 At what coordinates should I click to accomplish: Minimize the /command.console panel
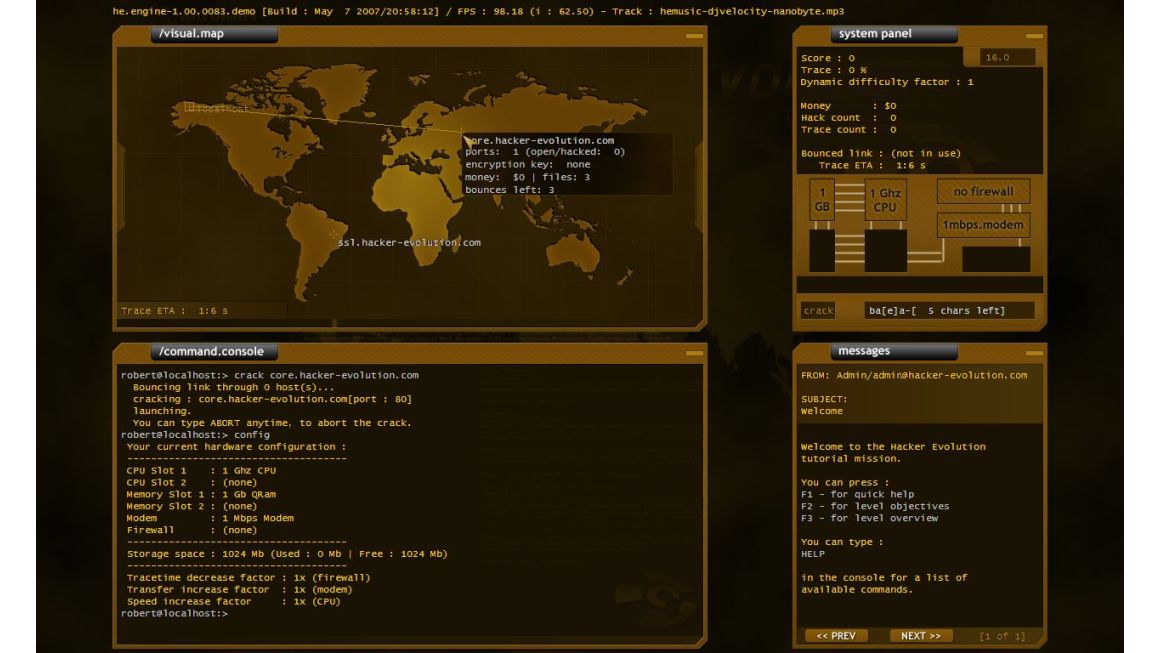[694, 353]
